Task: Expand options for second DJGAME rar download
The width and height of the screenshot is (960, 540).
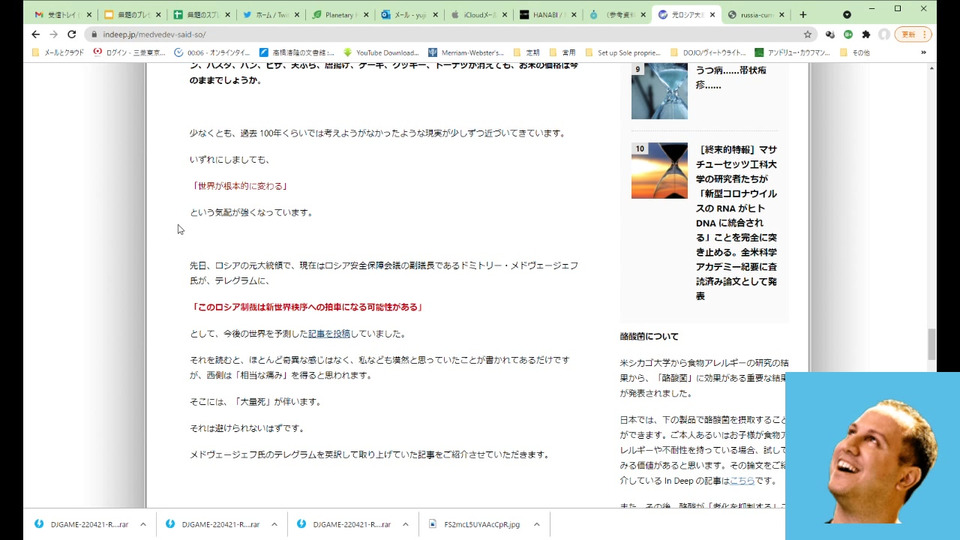Action: coord(274,524)
